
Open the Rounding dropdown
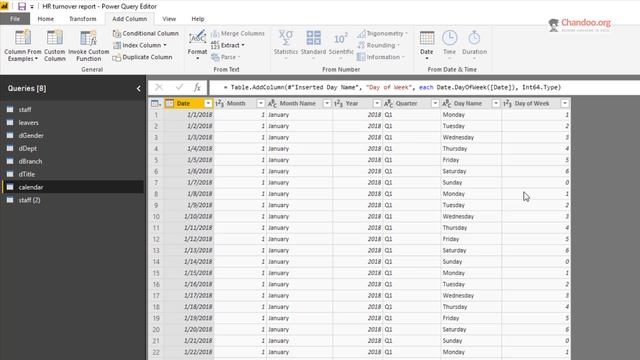pyautogui.click(x=378, y=45)
